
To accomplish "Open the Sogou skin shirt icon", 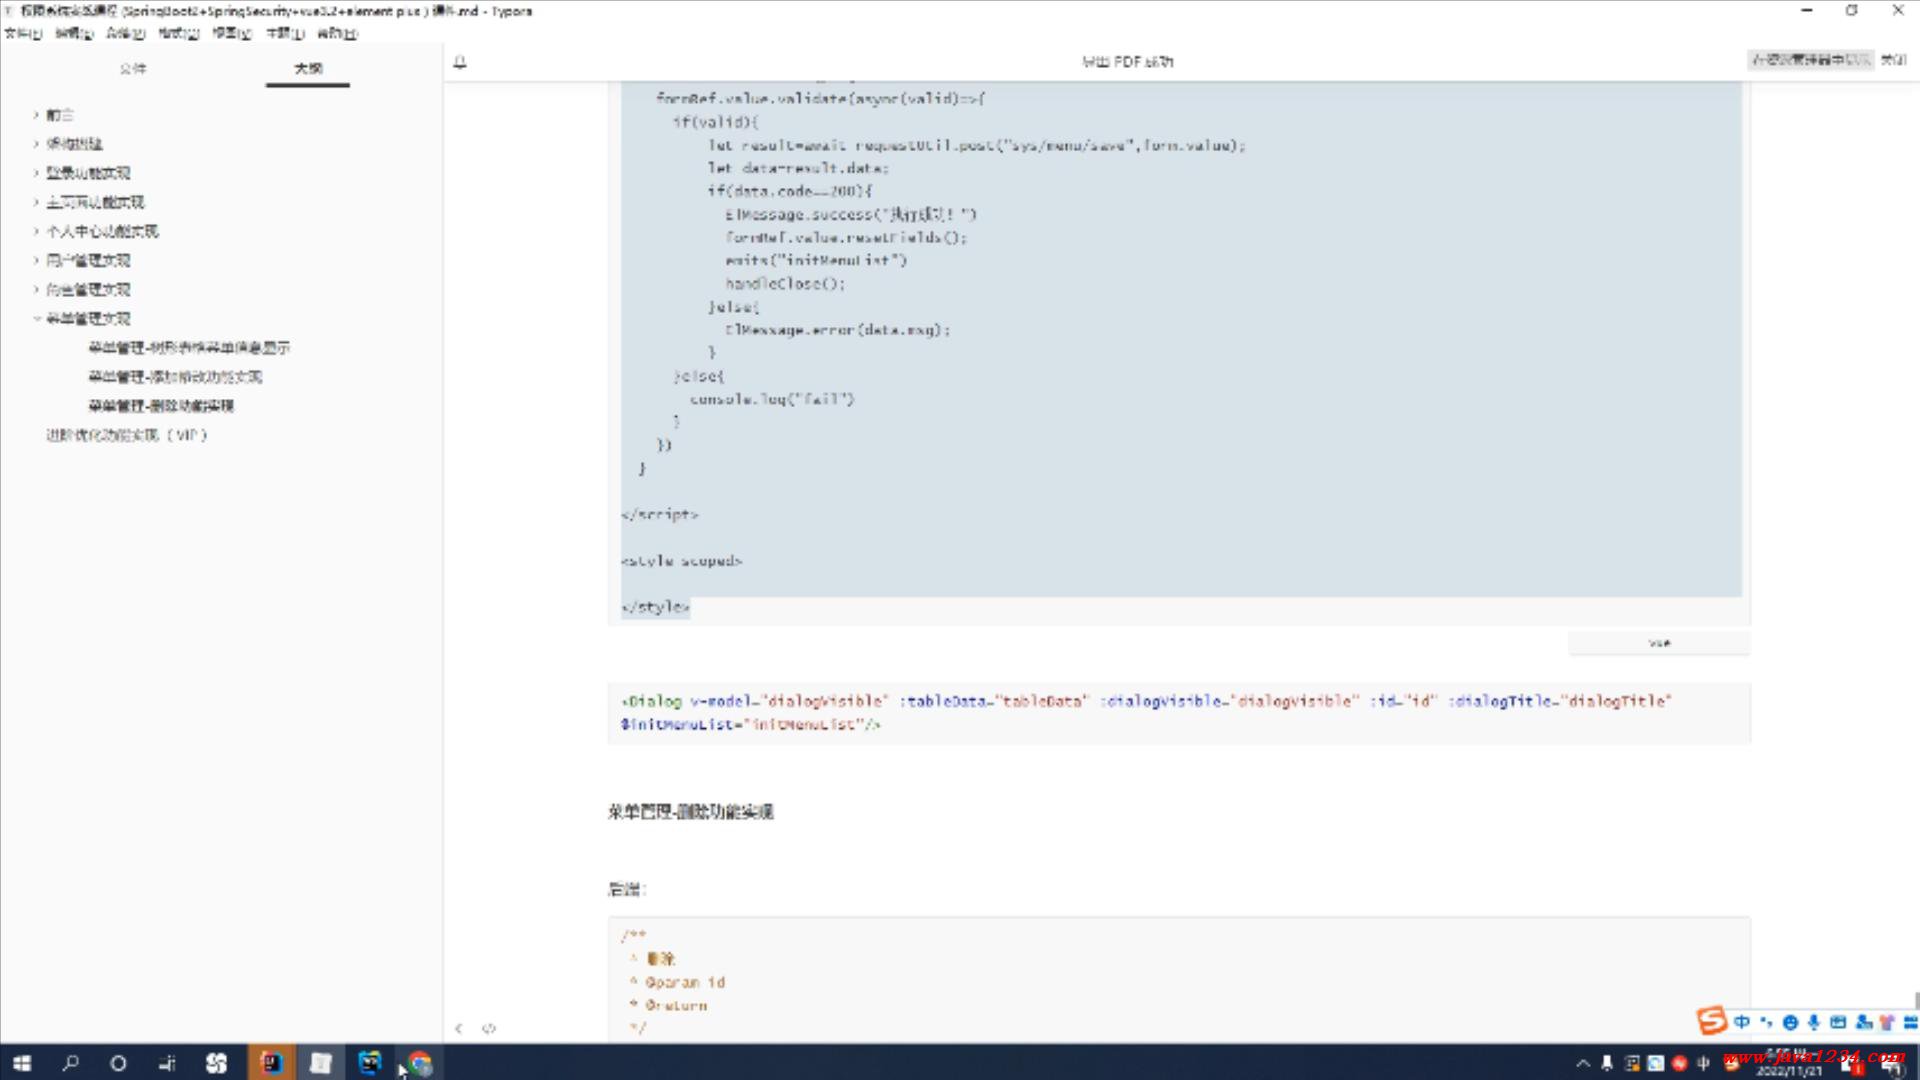I will [1887, 1022].
